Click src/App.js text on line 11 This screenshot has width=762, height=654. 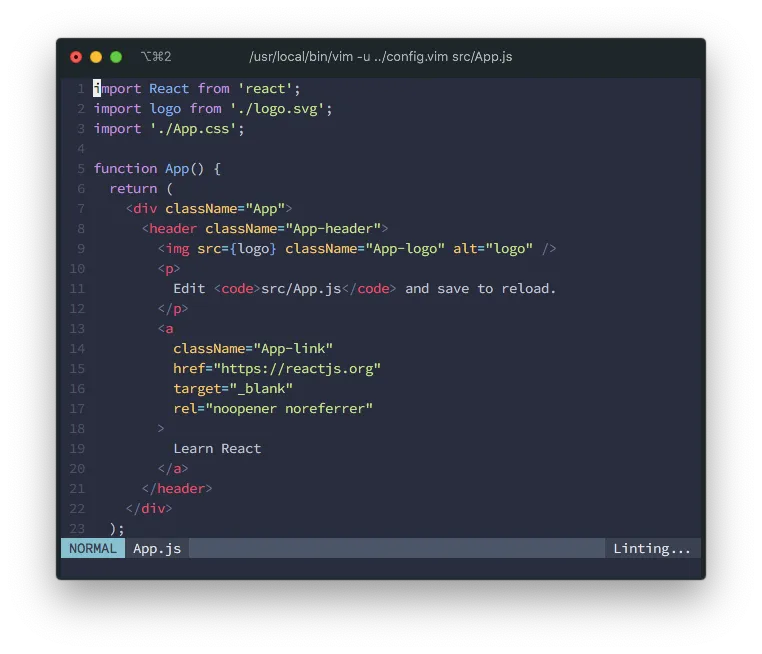tap(301, 289)
